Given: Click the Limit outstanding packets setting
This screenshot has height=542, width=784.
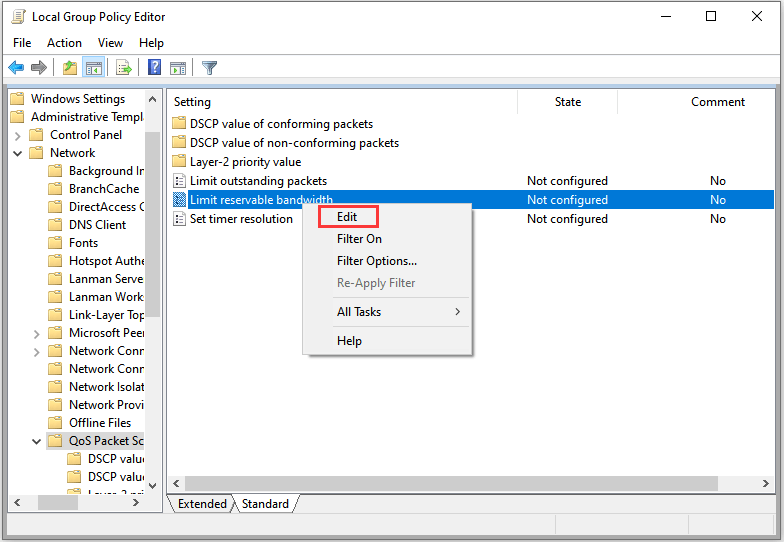Looking at the screenshot, I should (x=258, y=180).
